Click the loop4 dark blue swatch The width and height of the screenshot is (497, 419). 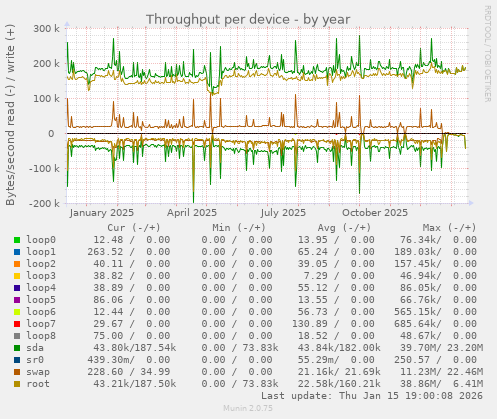click(17, 288)
